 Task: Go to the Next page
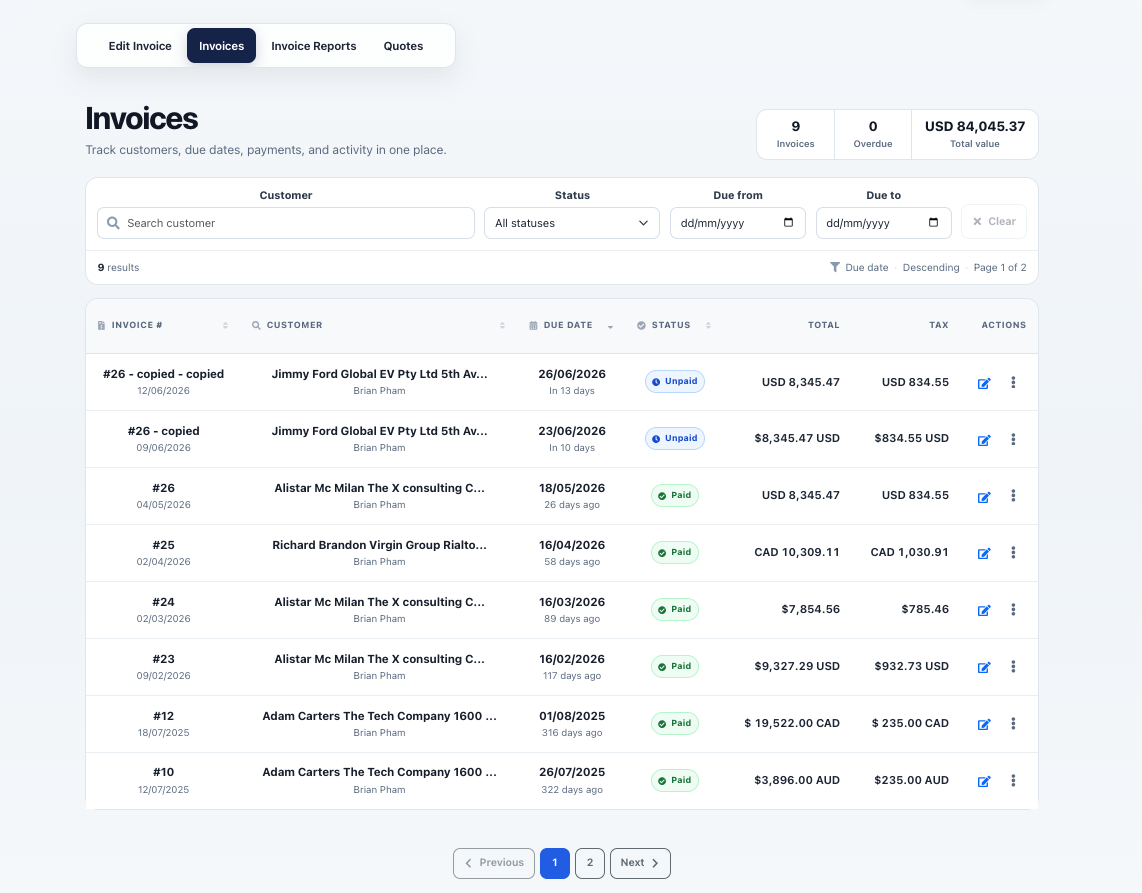click(640, 863)
